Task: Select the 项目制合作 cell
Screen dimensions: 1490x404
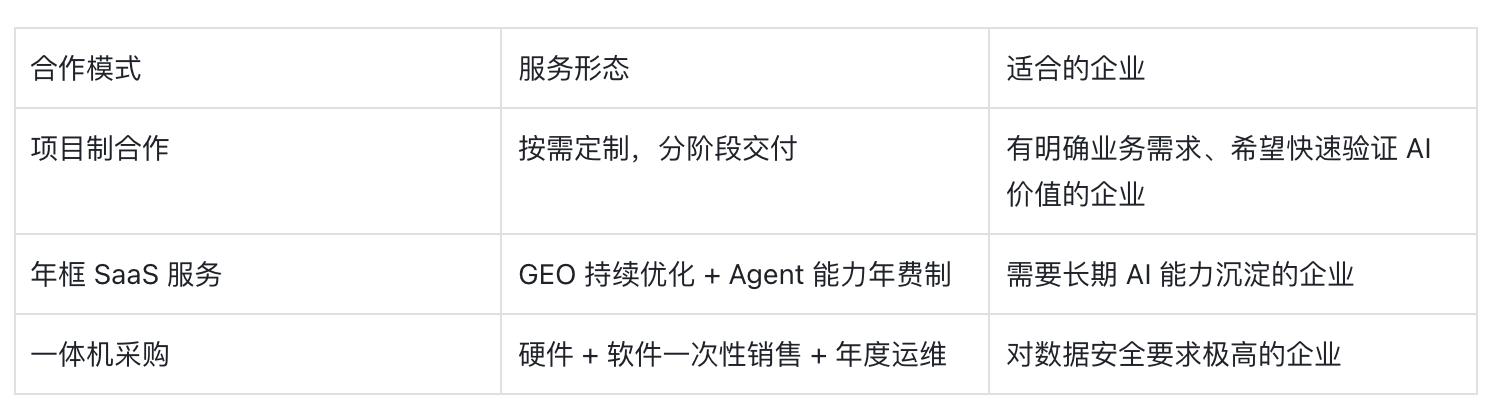Action: [x=257, y=171]
